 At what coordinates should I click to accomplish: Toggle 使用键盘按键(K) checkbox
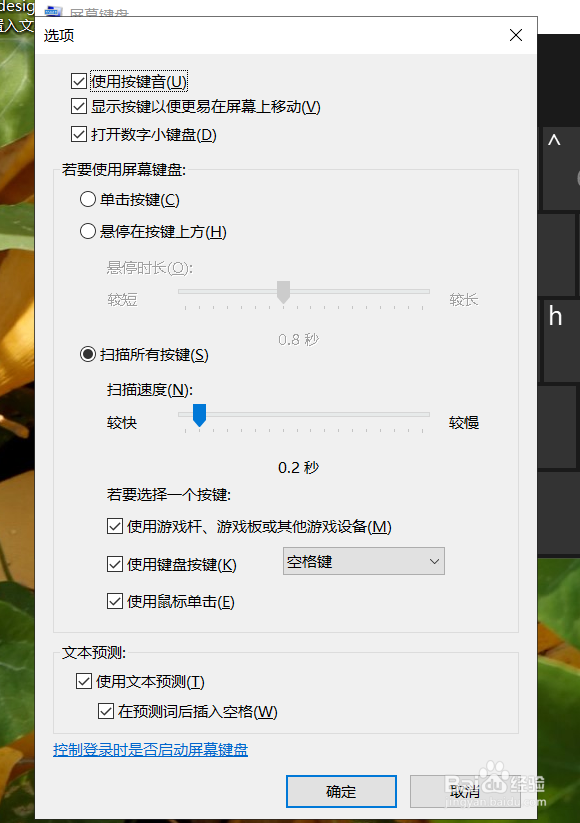(x=115, y=564)
